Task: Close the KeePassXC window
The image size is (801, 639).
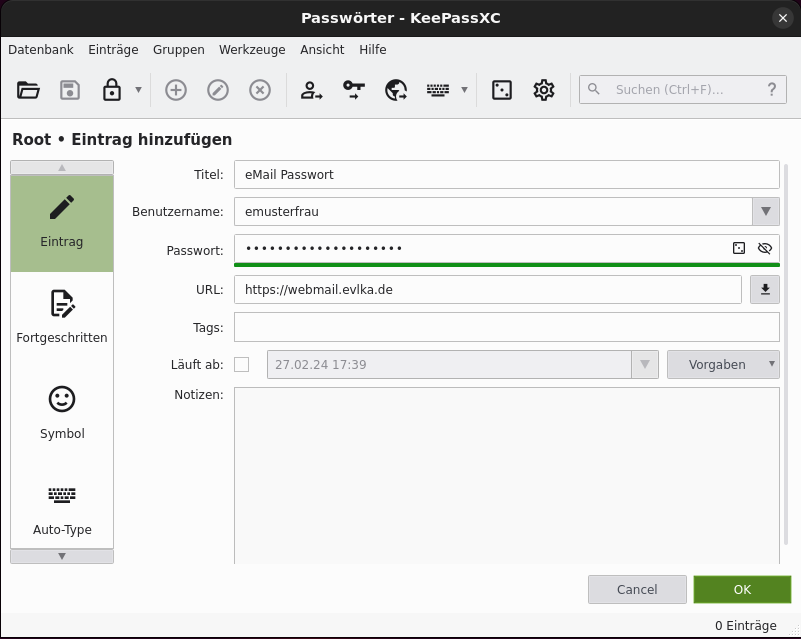Action: pyautogui.click(x=783, y=18)
